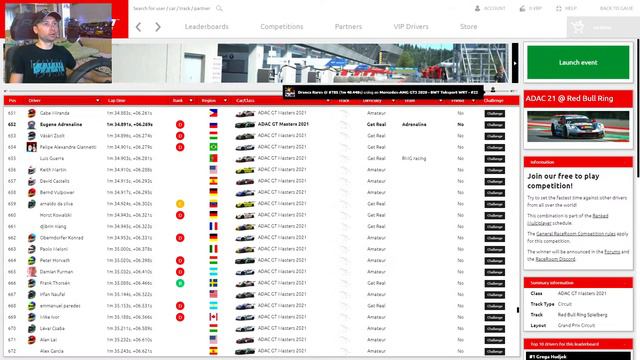Open the Partners tab
The width and height of the screenshot is (640, 360).
[x=348, y=27]
